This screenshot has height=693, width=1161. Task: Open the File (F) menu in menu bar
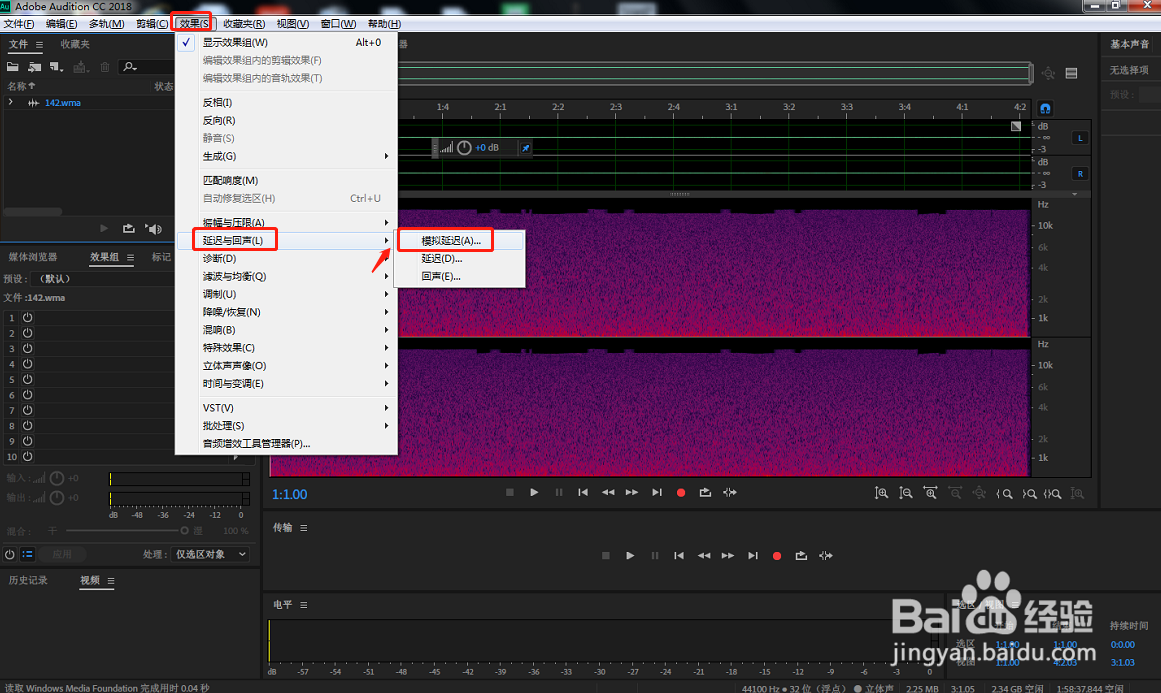[x=19, y=24]
